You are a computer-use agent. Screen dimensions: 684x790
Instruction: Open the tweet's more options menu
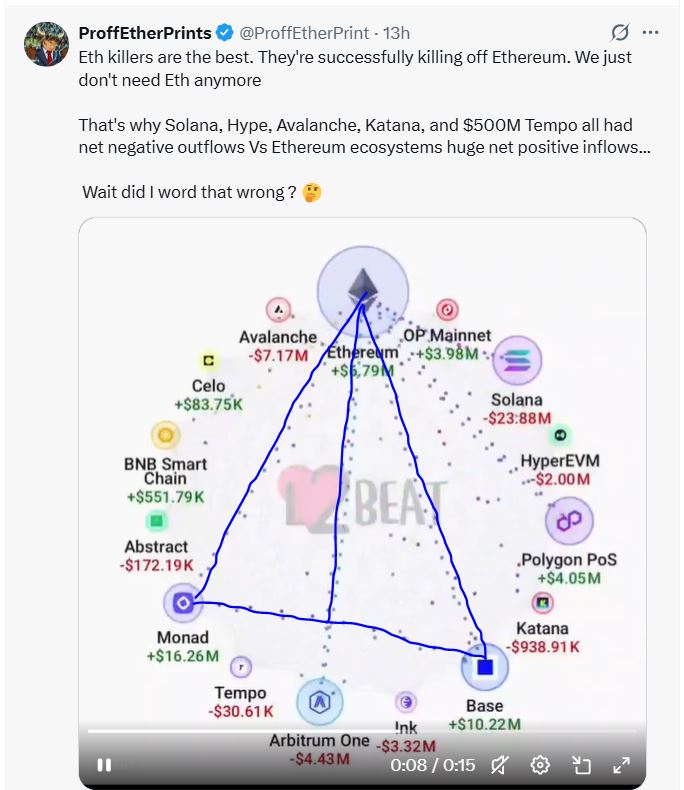[x=651, y=33]
